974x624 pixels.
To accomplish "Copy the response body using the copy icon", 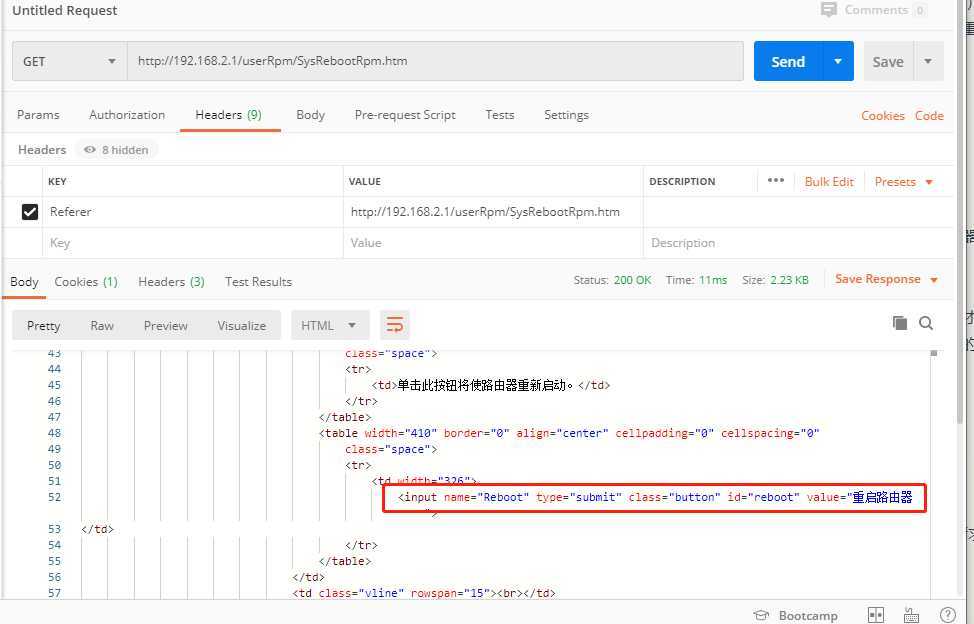I will point(899,323).
